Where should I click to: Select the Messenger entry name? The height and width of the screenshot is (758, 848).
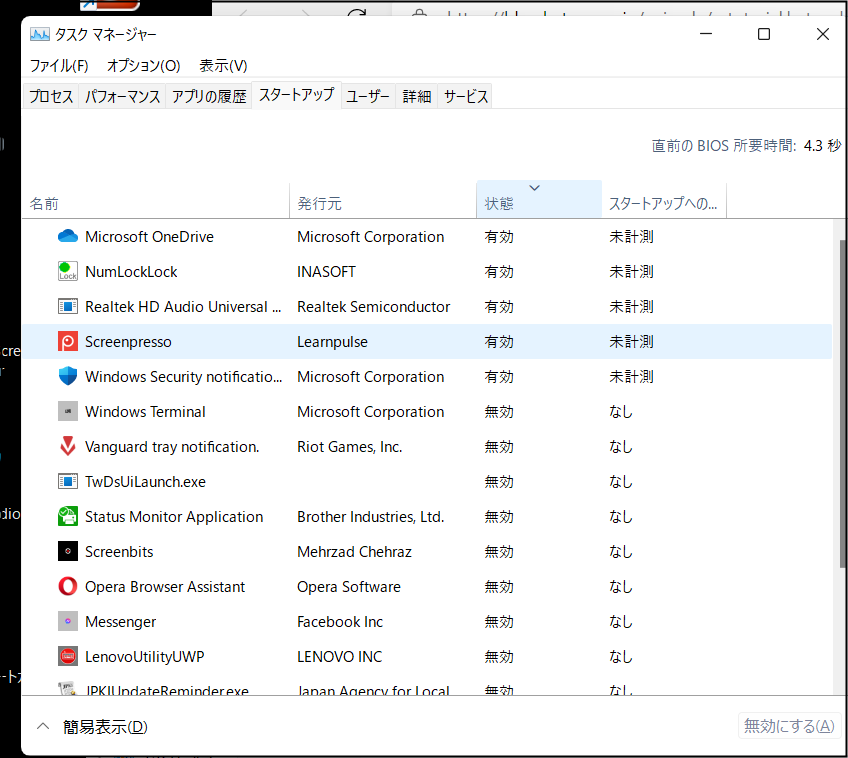(x=120, y=621)
